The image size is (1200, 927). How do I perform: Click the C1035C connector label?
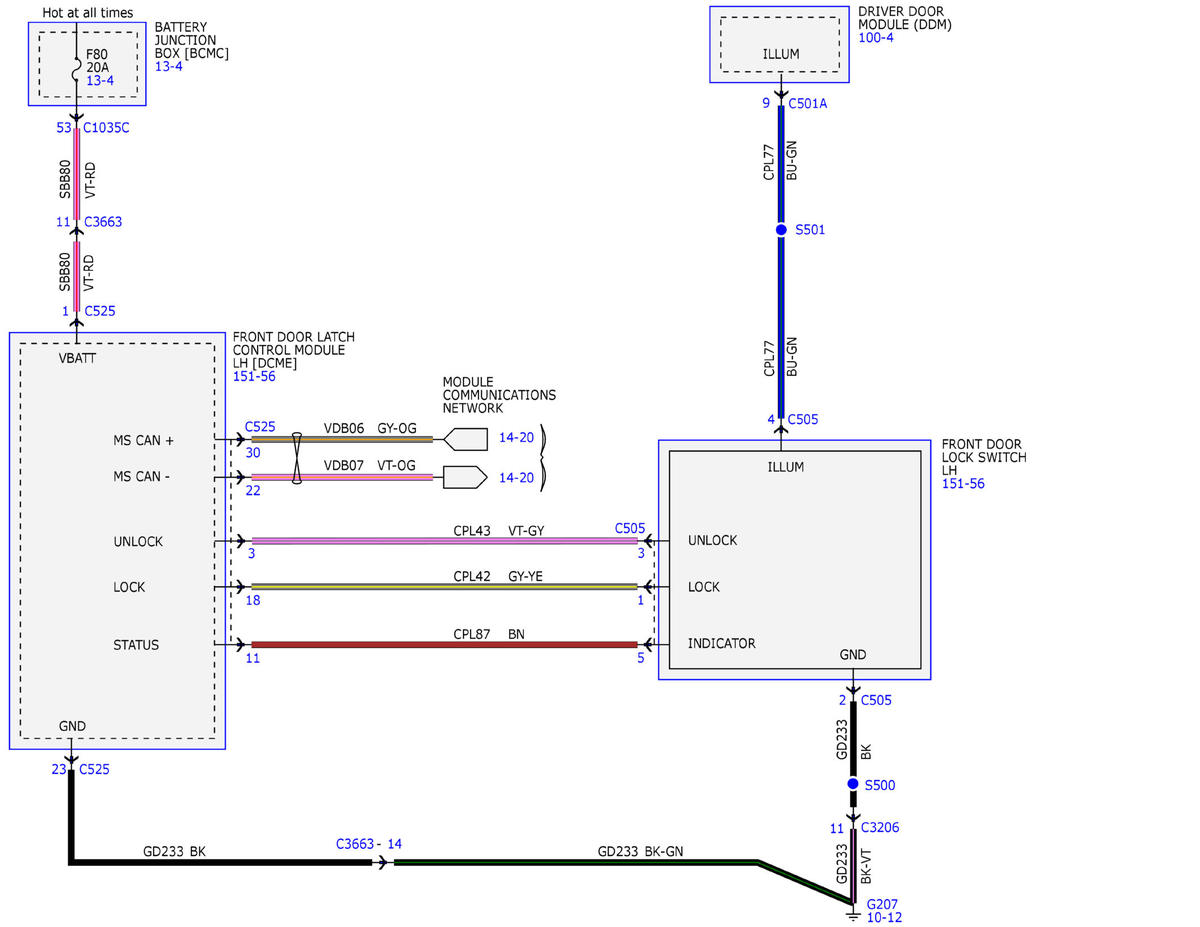pos(107,128)
